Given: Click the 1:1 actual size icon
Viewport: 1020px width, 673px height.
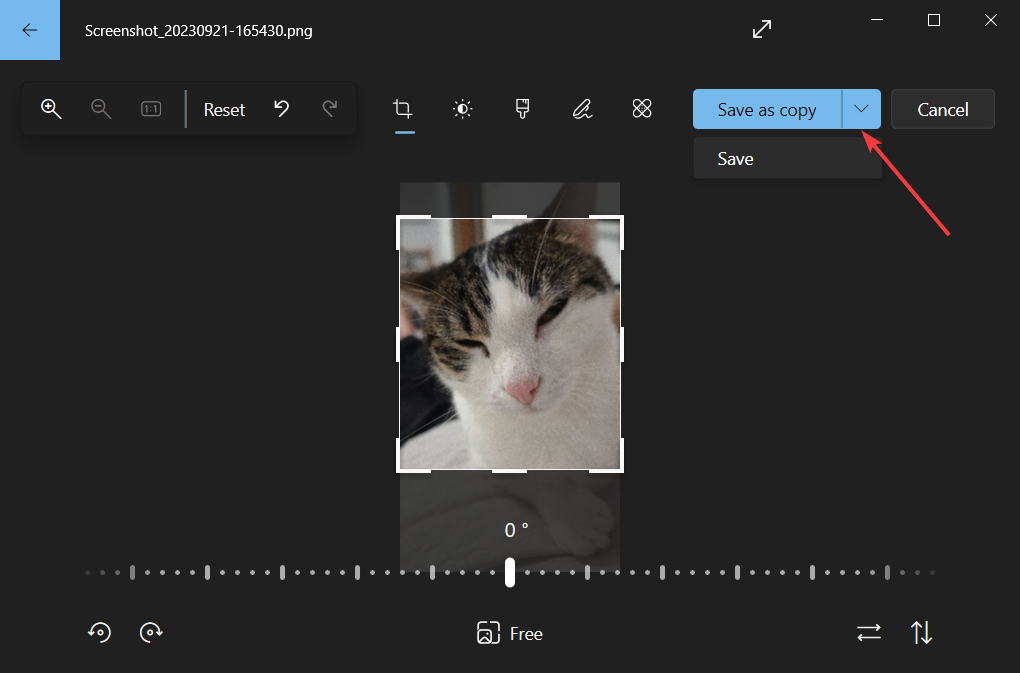Looking at the screenshot, I should tap(150, 109).
